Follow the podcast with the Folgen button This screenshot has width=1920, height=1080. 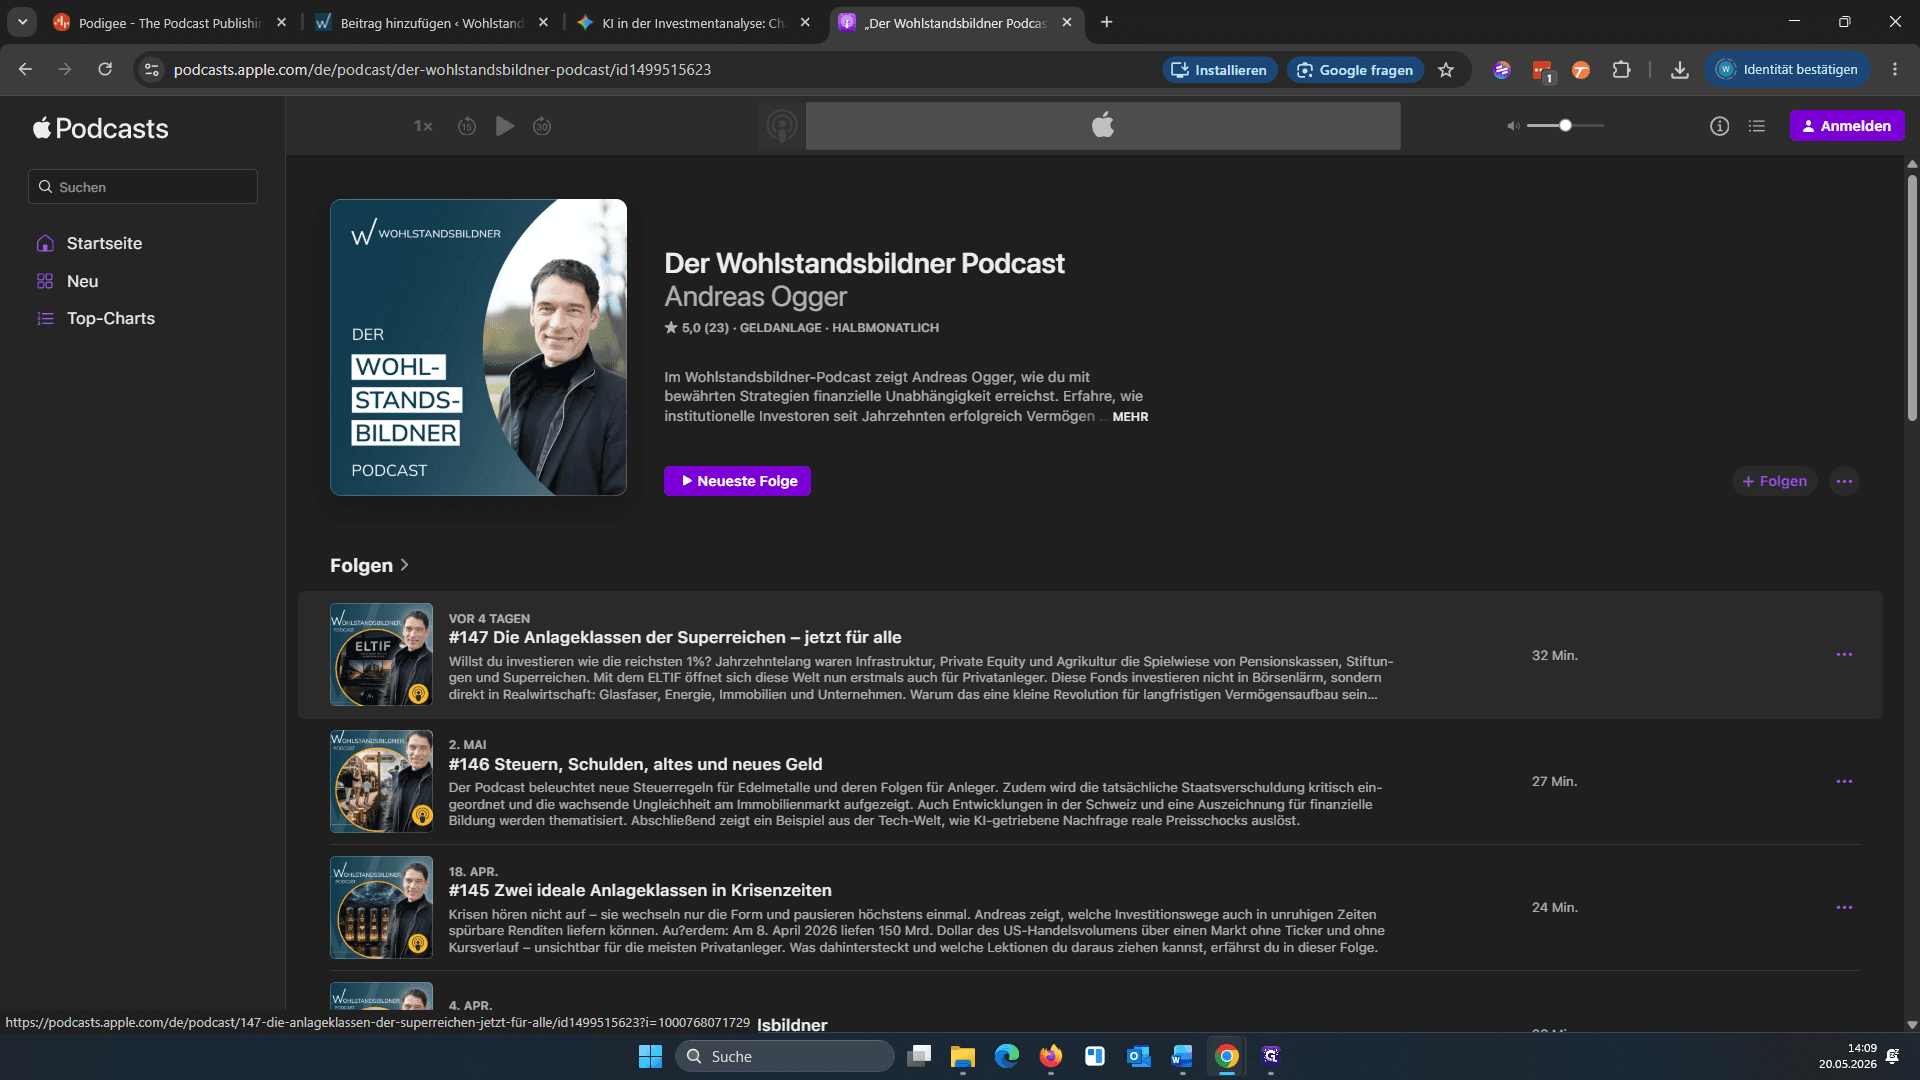click(1775, 481)
